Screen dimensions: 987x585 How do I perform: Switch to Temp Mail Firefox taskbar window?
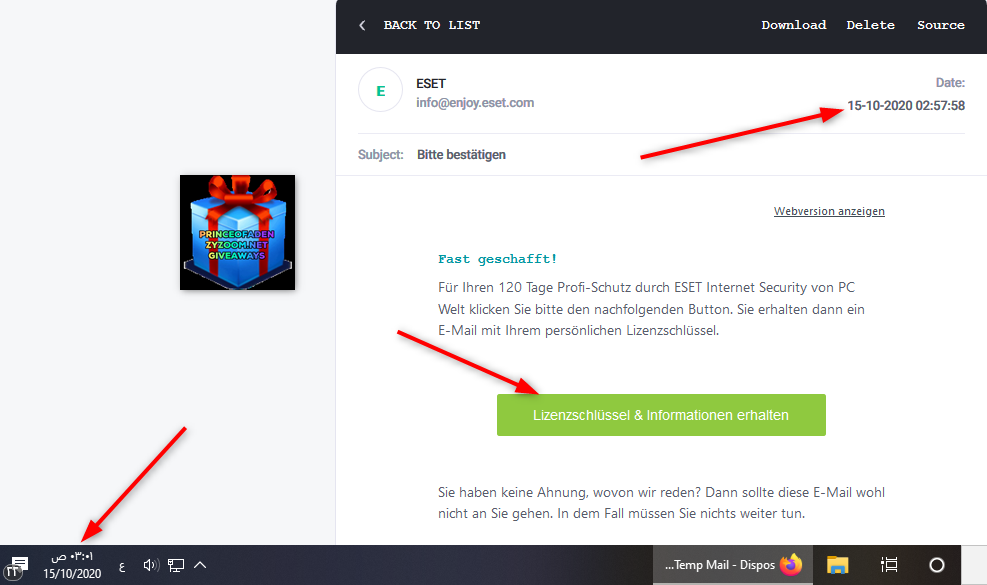[x=733, y=565]
